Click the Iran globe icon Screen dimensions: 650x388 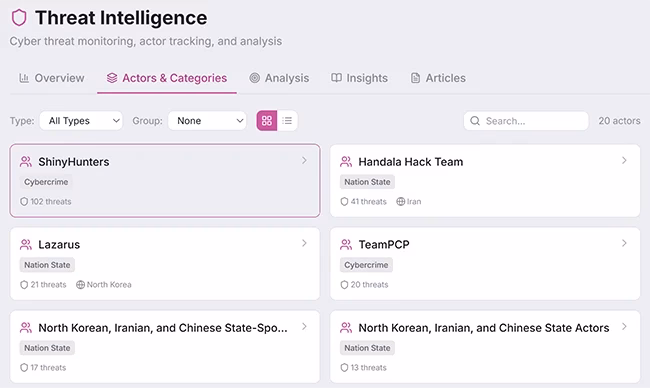tap(400, 201)
